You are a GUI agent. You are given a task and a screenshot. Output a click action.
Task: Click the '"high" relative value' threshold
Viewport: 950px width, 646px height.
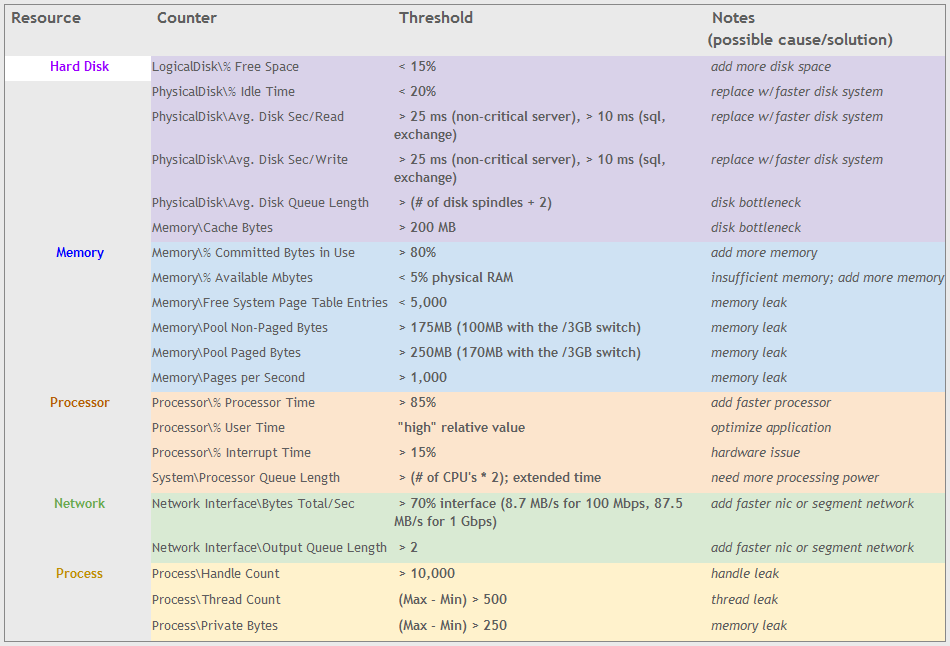click(x=462, y=428)
